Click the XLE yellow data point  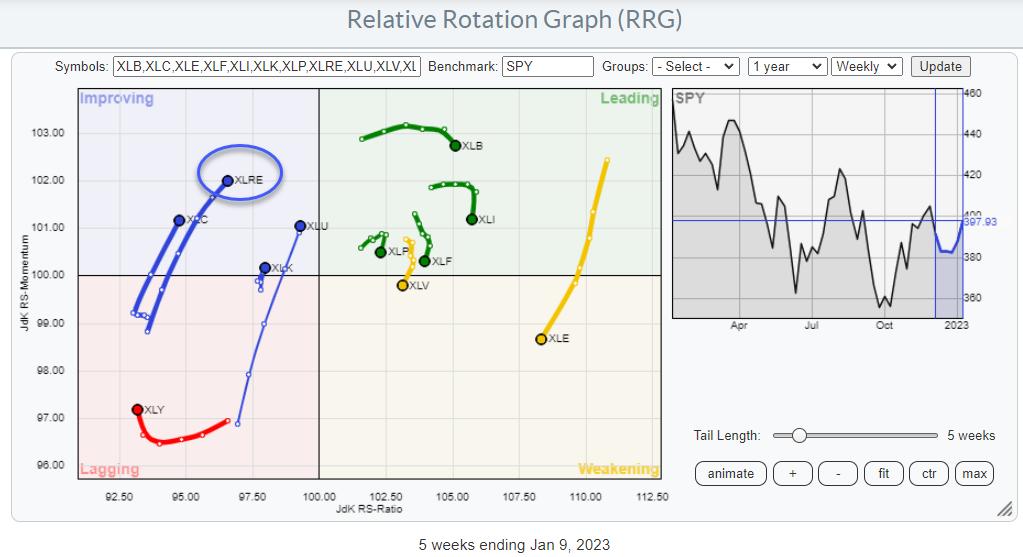pos(541,339)
